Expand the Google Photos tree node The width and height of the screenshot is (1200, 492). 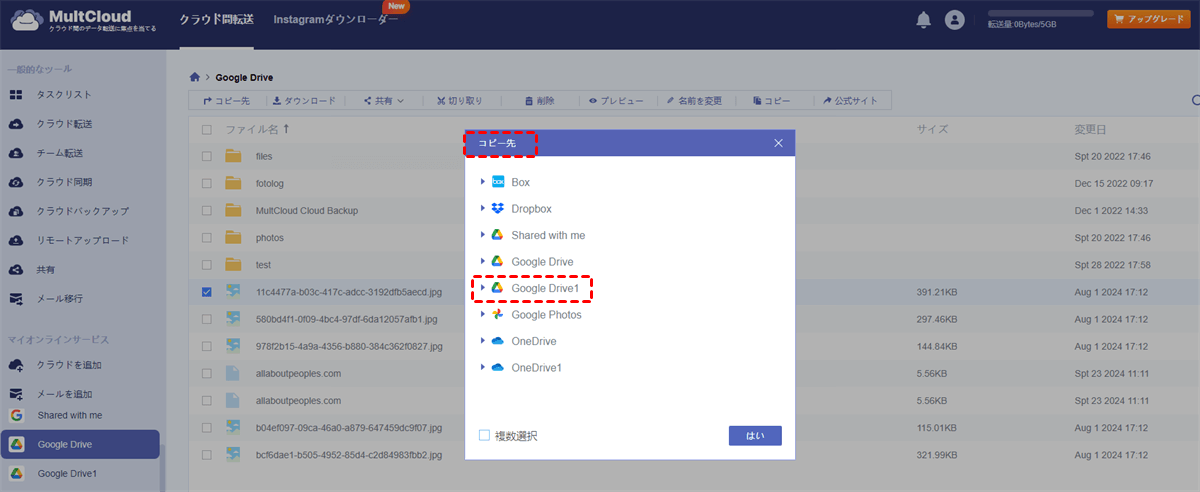[482, 314]
